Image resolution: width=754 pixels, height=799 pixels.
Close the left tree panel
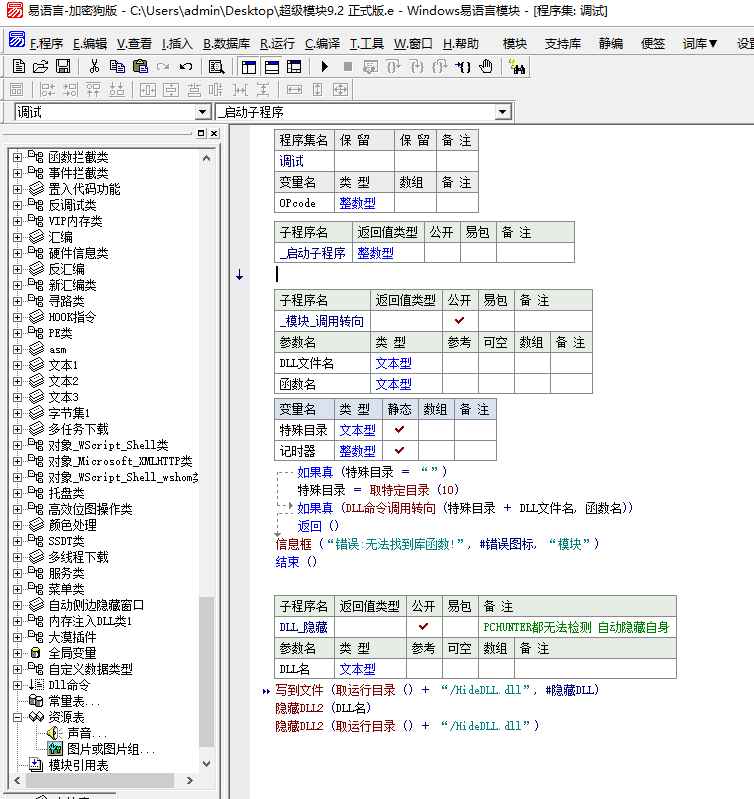pos(212,133)
